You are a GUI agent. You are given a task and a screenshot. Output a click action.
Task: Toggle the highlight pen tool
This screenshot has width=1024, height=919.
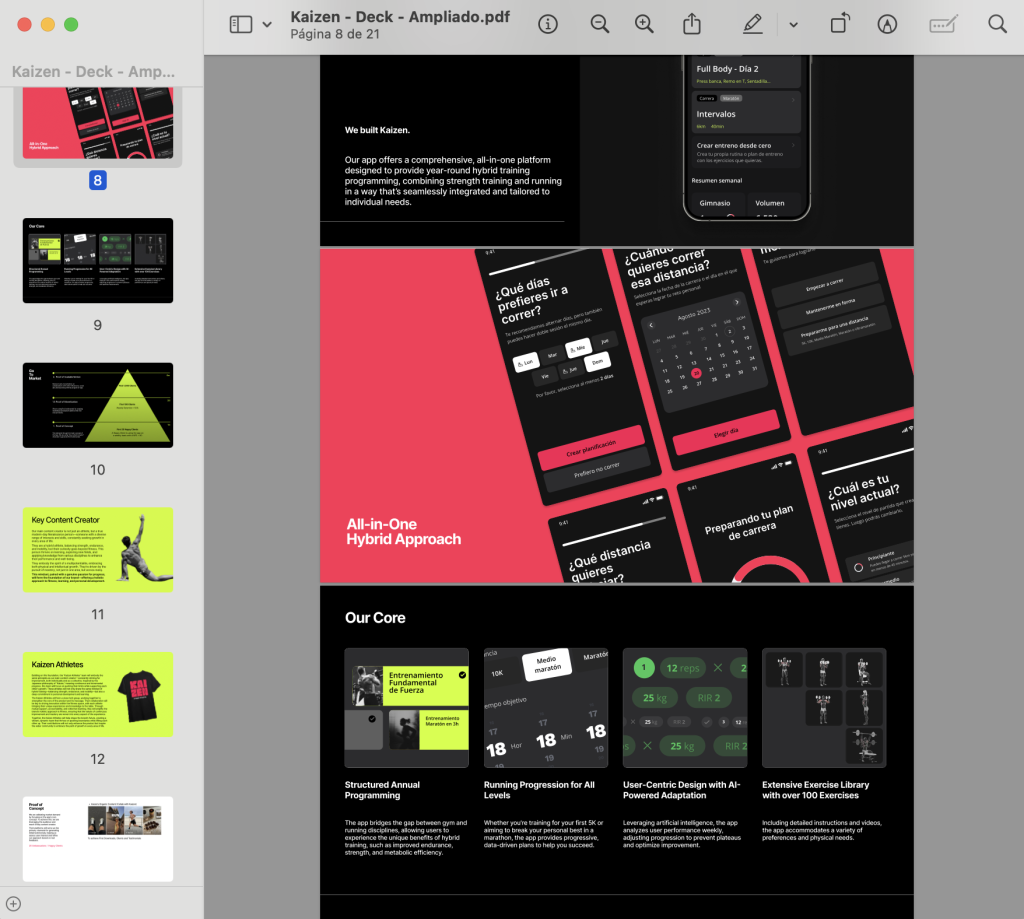point(752,24)
